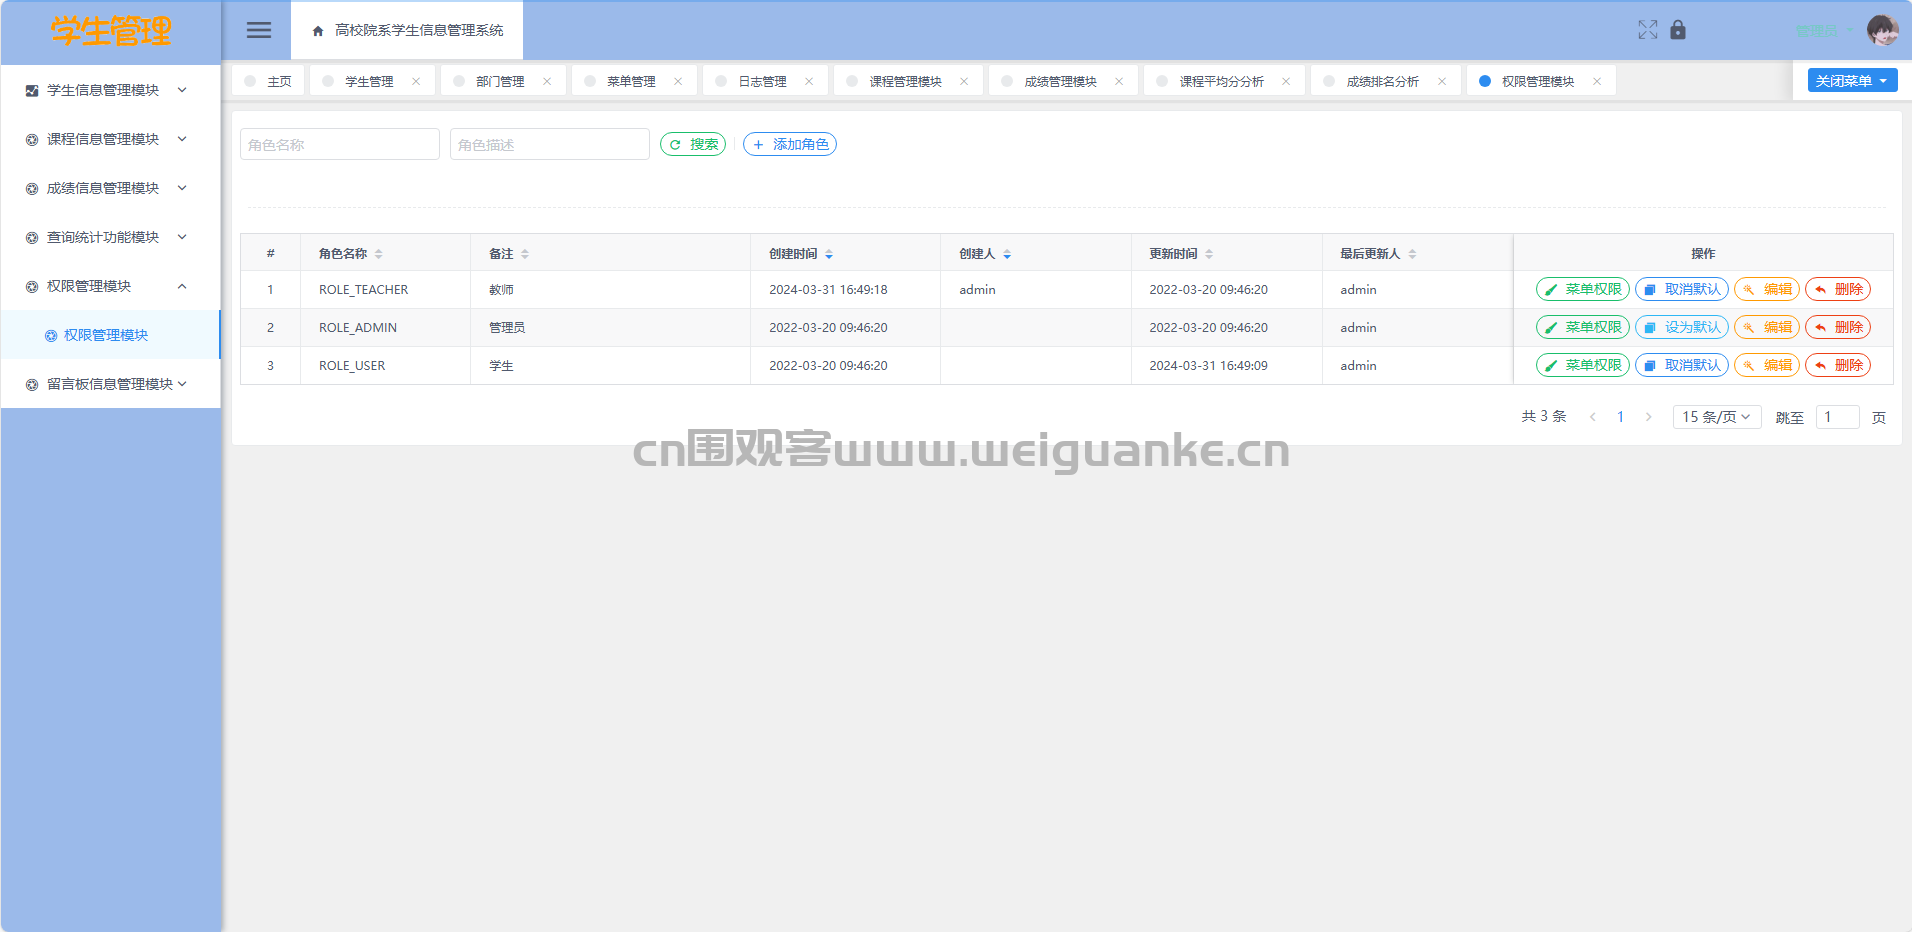This screenshot has width=1912, height=932.
Task: Switch to 课程平均分分析 tab
Action: click(1221, 82)
